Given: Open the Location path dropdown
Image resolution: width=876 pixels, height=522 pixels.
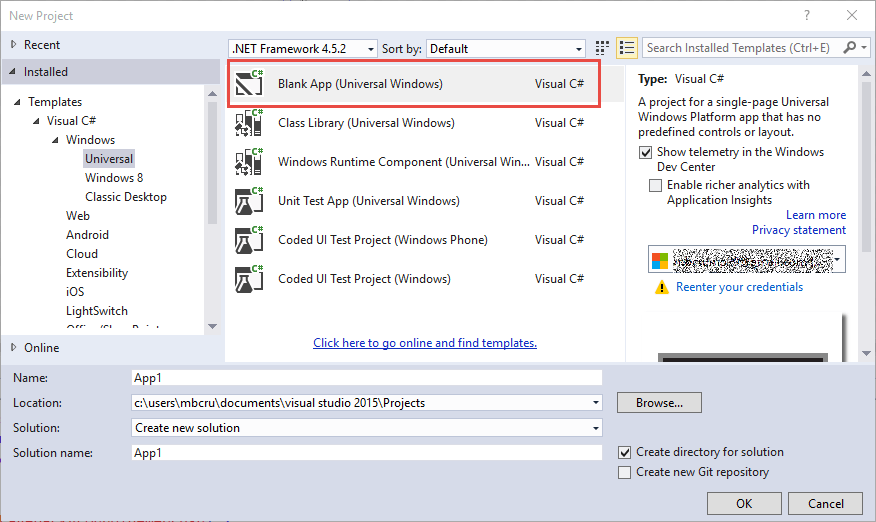Looking at the screenshot, I should (x=596, y=402).
